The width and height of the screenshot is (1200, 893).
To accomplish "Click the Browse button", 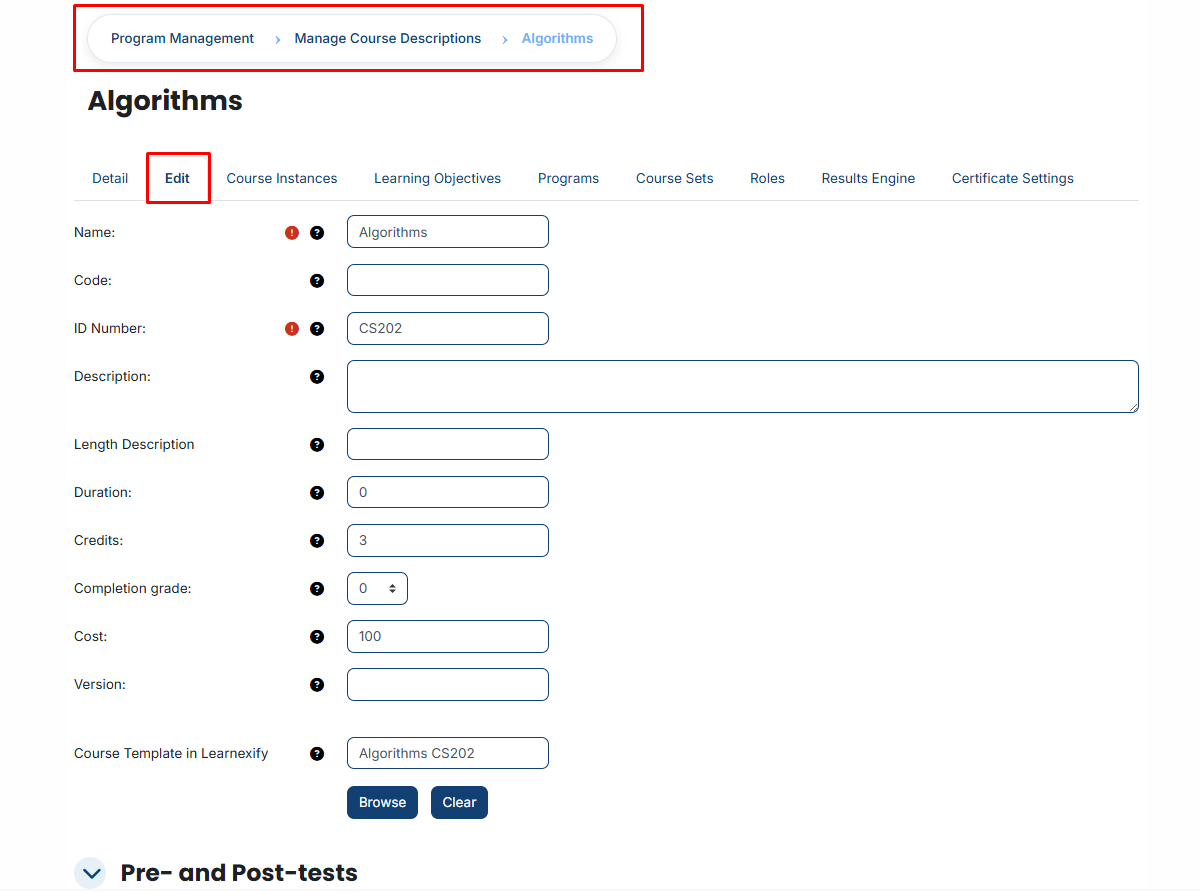I will tap(382, 803).
